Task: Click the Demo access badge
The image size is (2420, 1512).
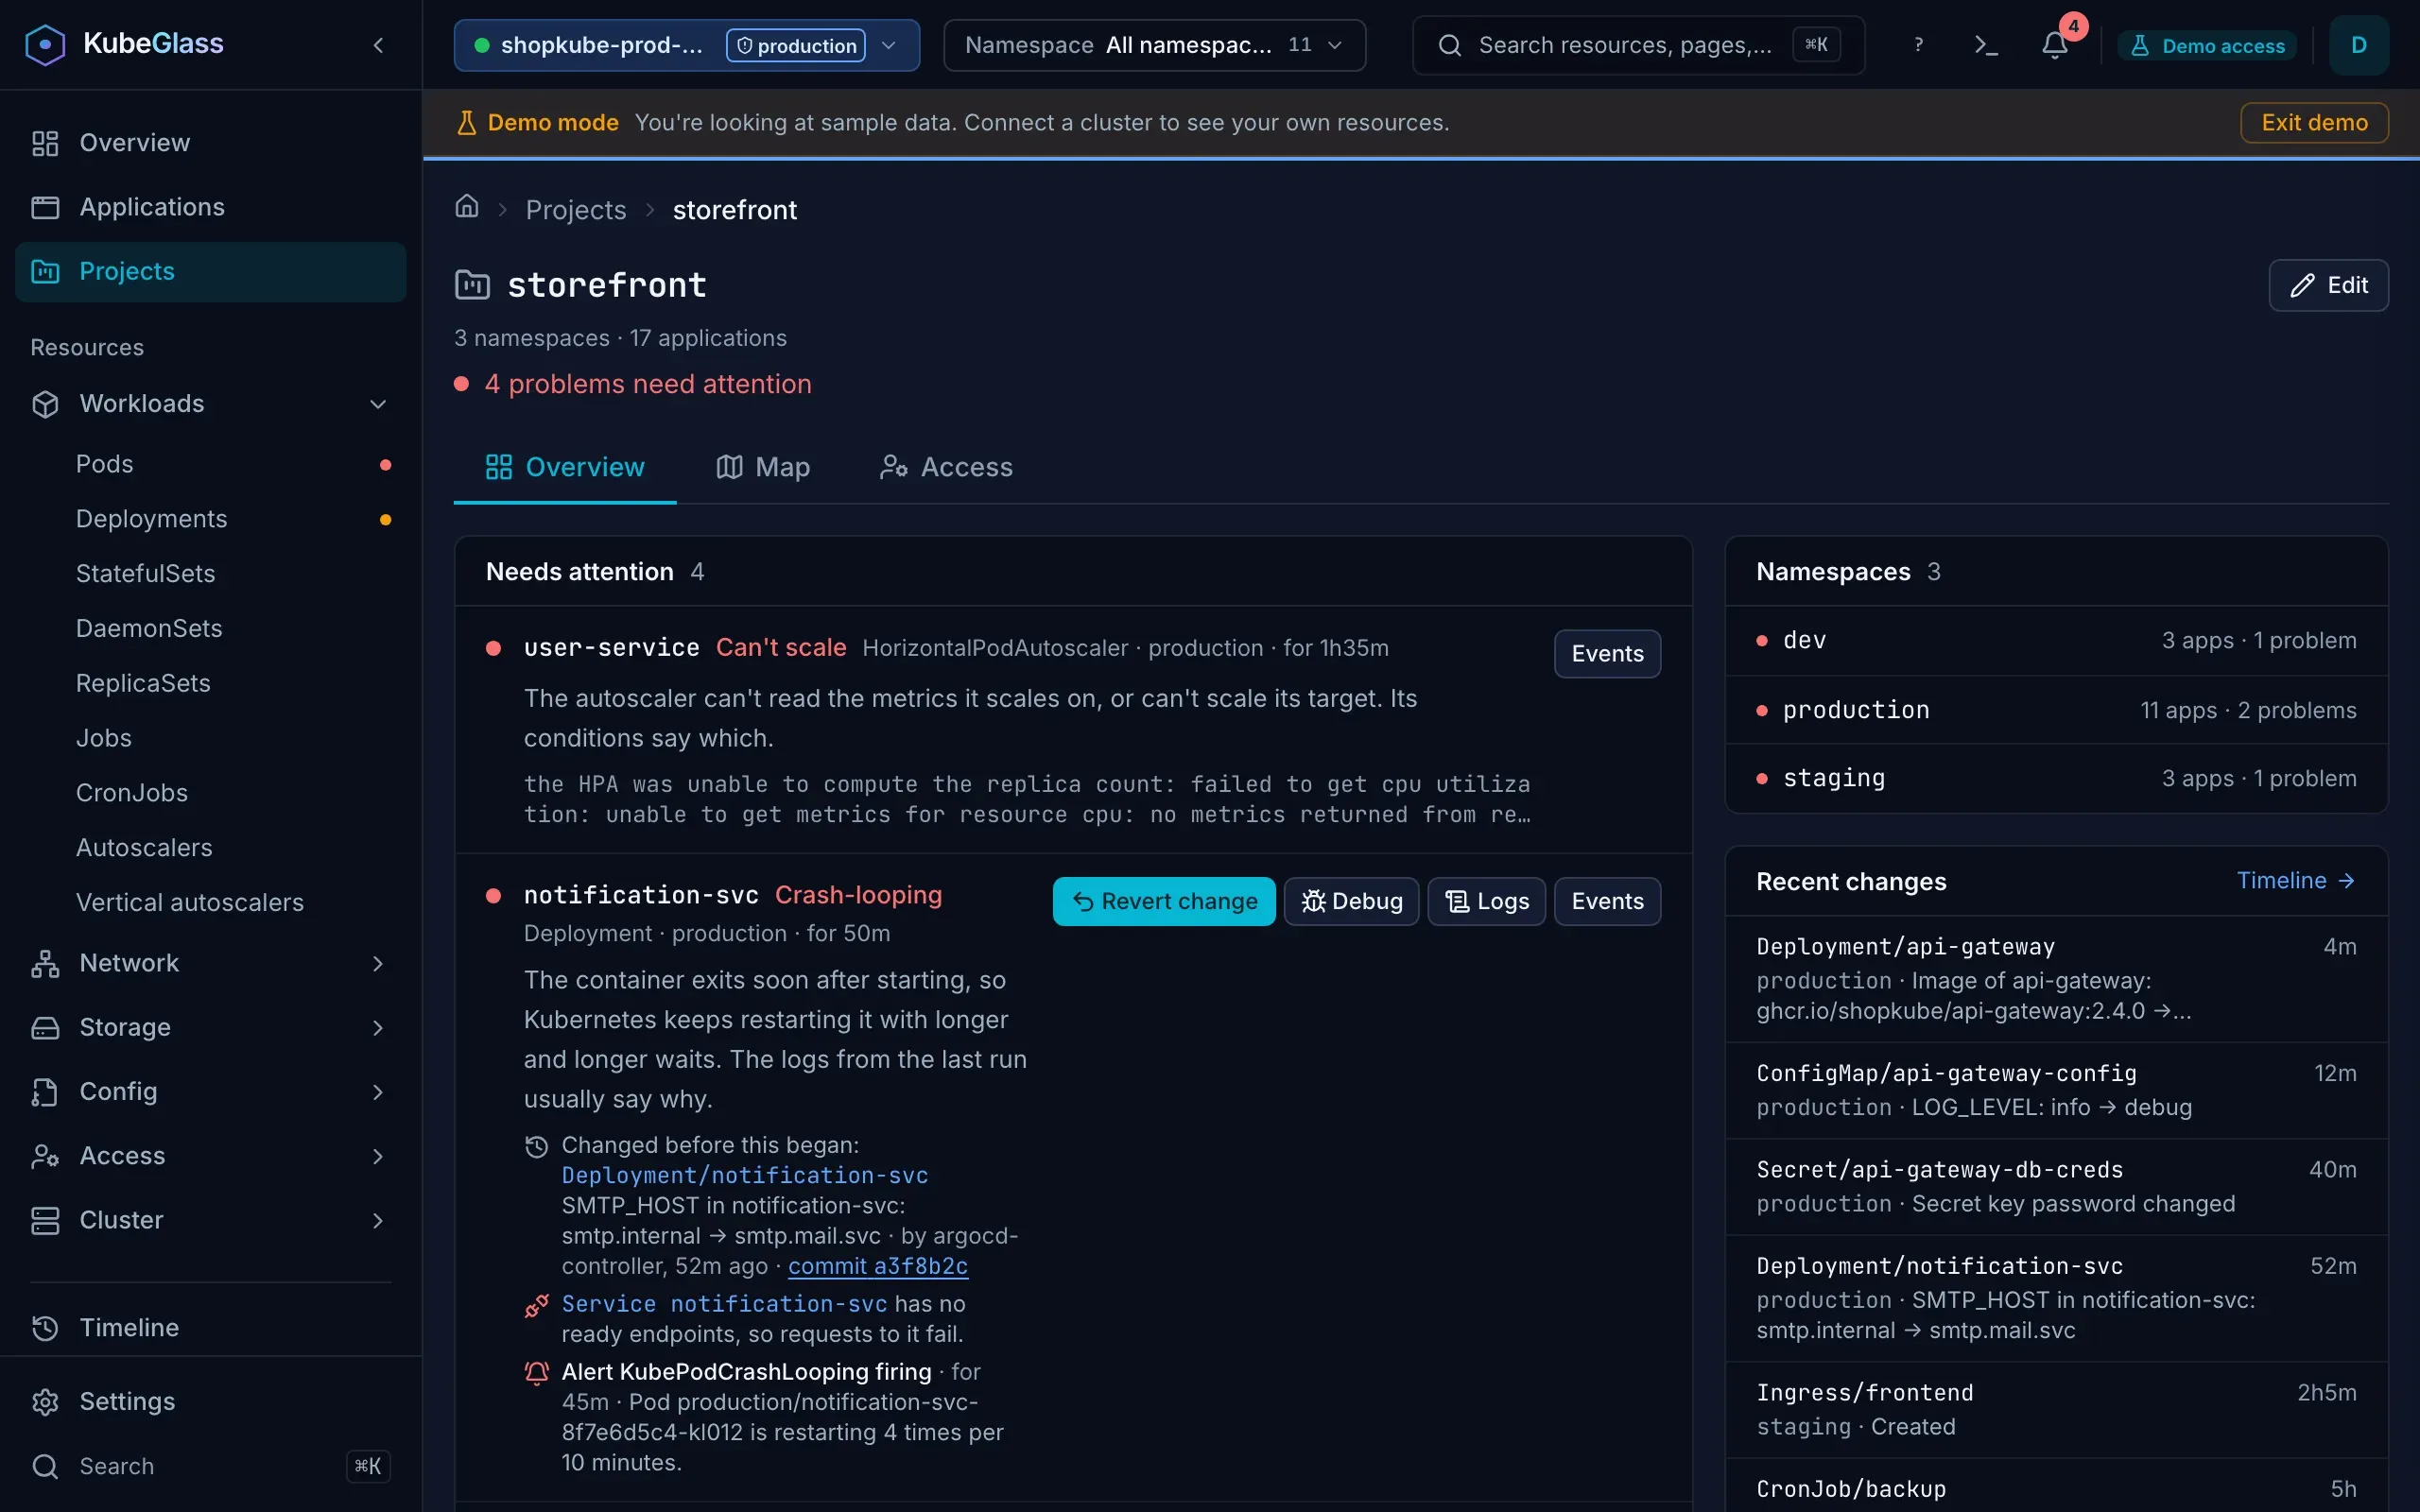Action: point(2207,46)
